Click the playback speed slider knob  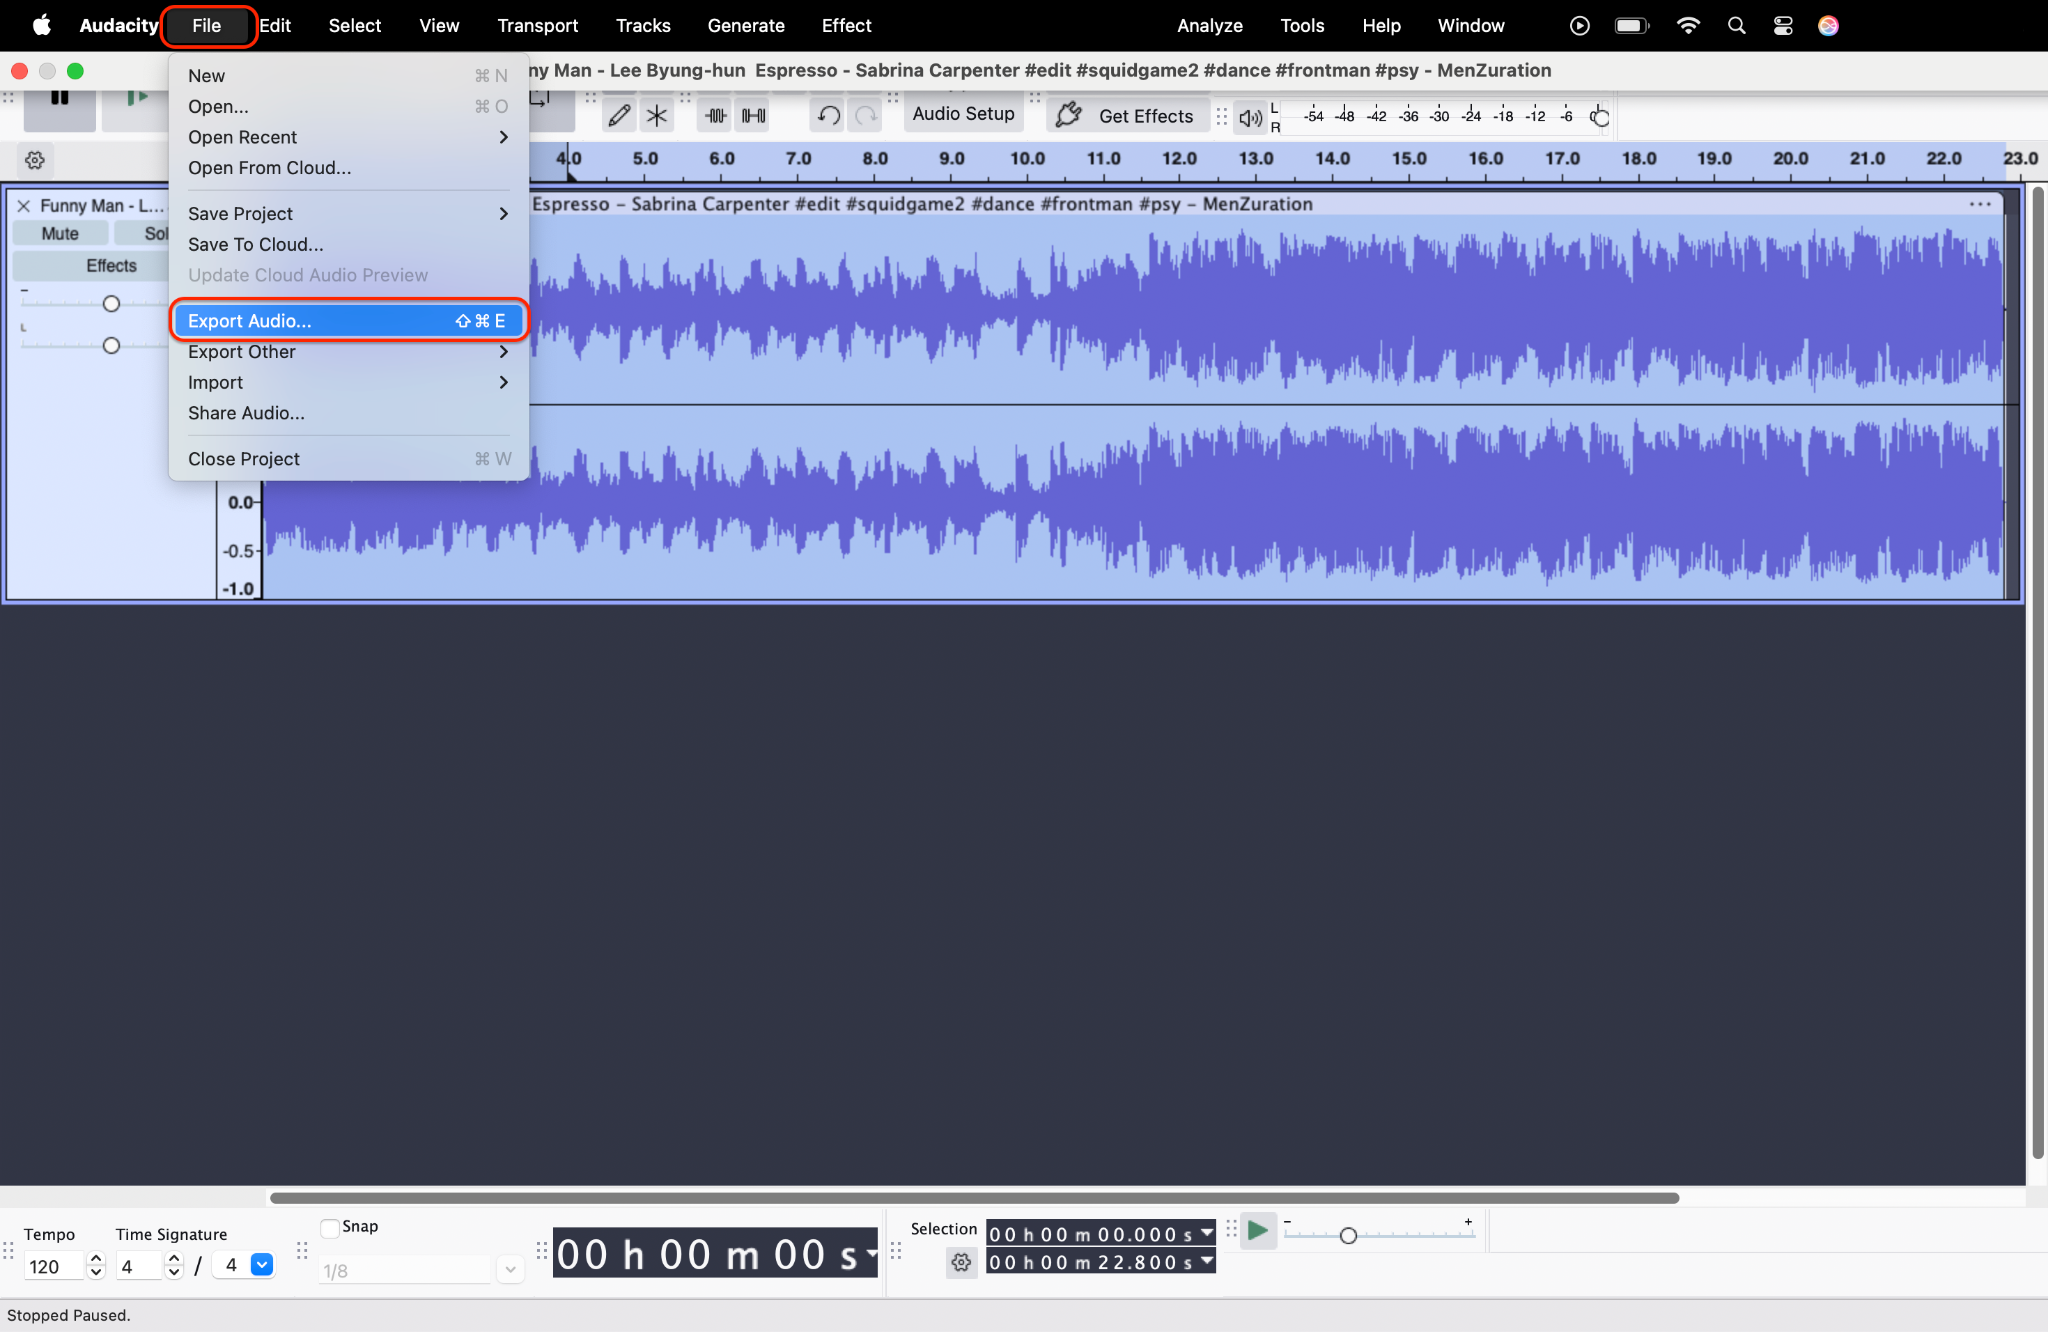(x=1348, y=1236)
